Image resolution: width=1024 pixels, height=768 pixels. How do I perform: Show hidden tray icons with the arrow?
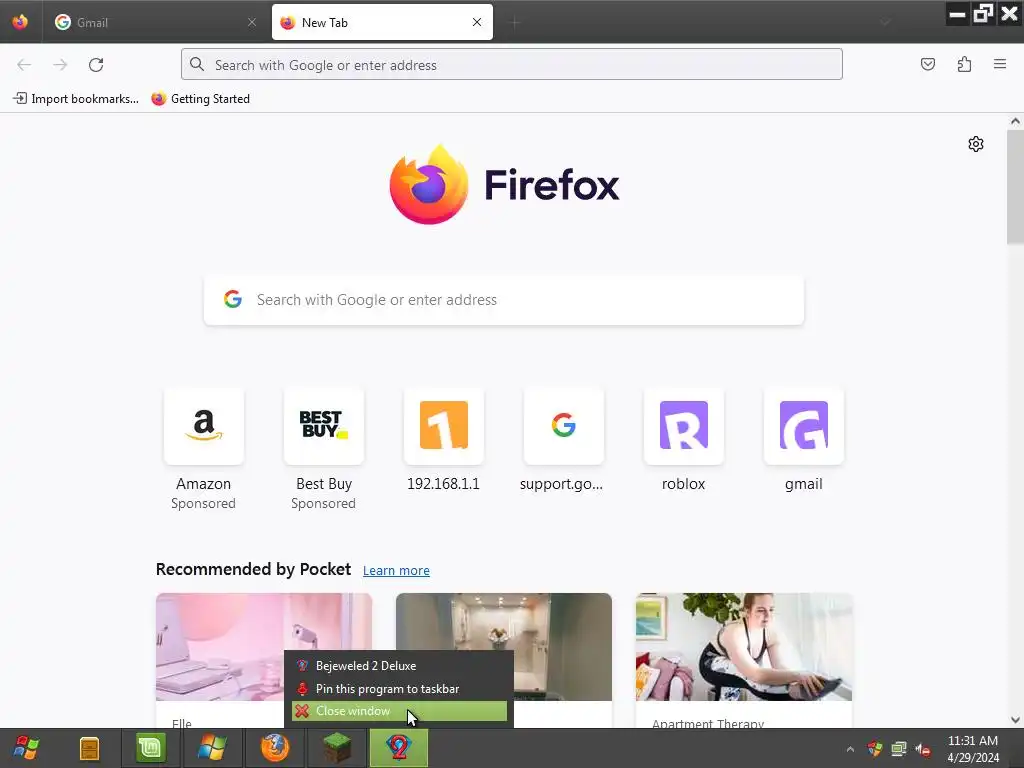pyautogui.click(x=850, y=749)
